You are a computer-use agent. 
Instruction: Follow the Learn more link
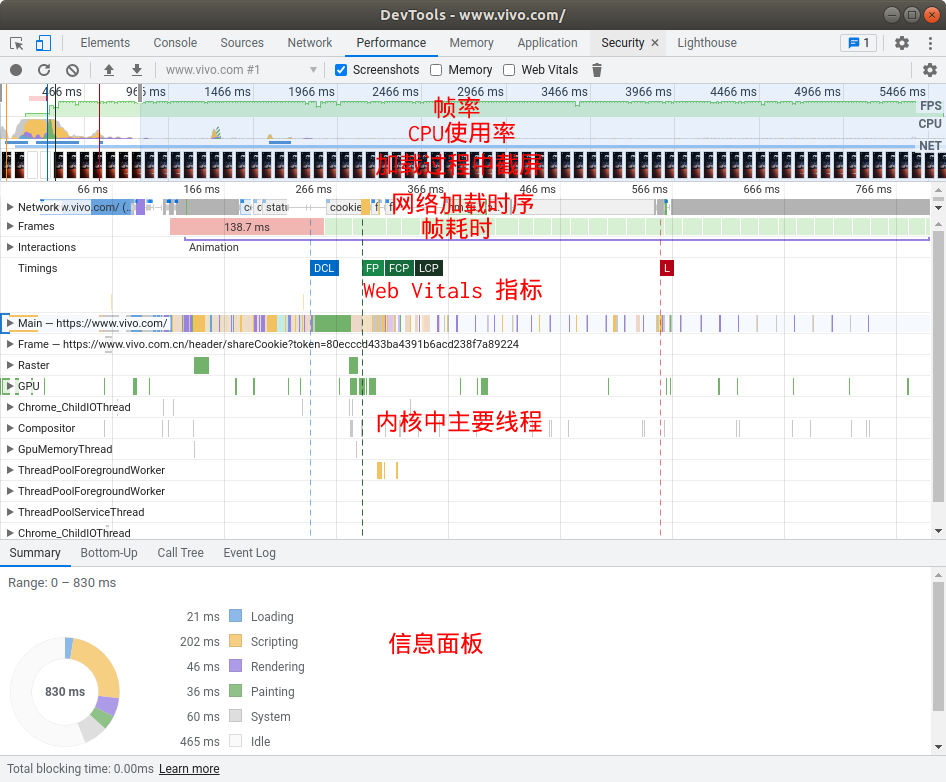click(189, 769)
